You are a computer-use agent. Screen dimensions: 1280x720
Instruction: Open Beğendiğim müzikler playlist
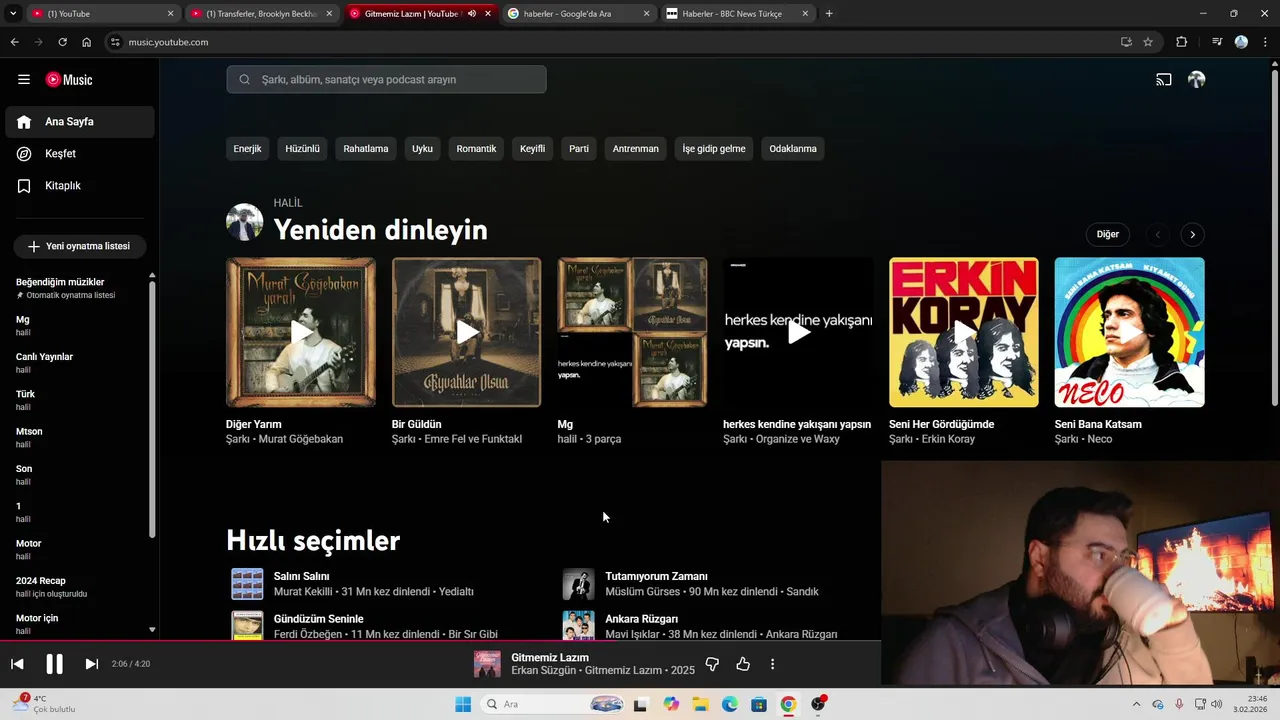tap(78, 288)
